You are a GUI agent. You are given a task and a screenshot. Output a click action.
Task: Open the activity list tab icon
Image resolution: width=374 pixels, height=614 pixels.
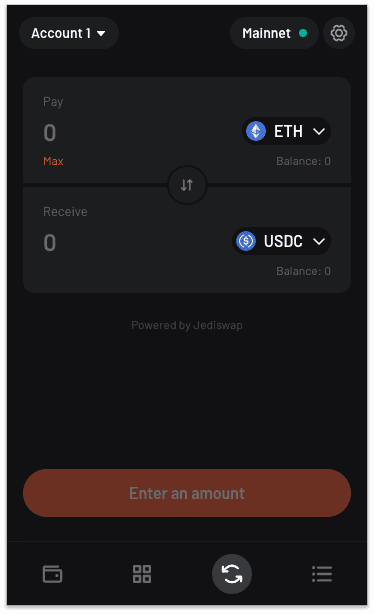[322, 574]
